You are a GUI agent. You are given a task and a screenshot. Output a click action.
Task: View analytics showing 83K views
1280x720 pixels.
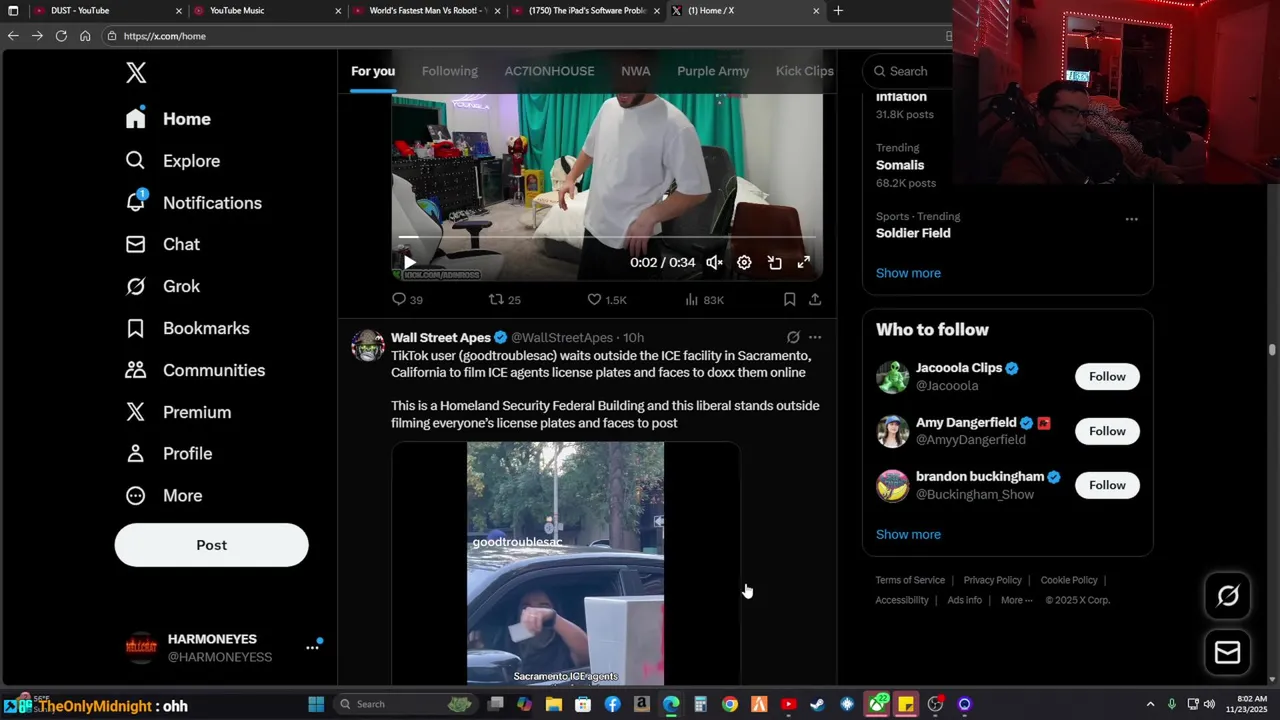[705, 299]
